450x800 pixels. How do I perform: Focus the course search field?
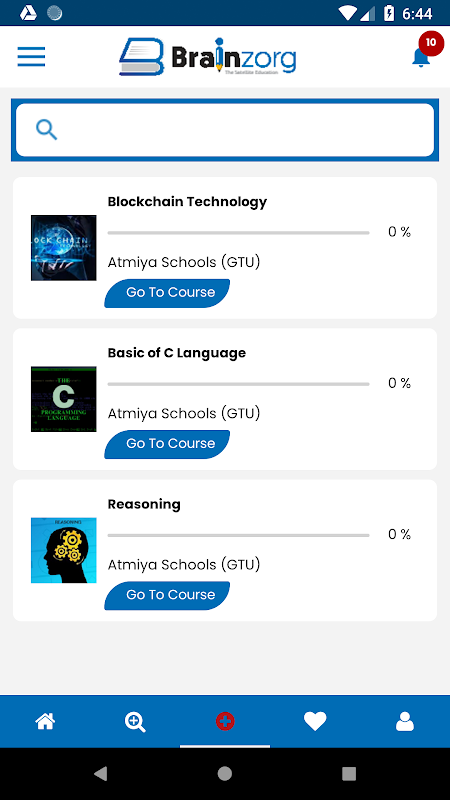[x=225, y=130]
